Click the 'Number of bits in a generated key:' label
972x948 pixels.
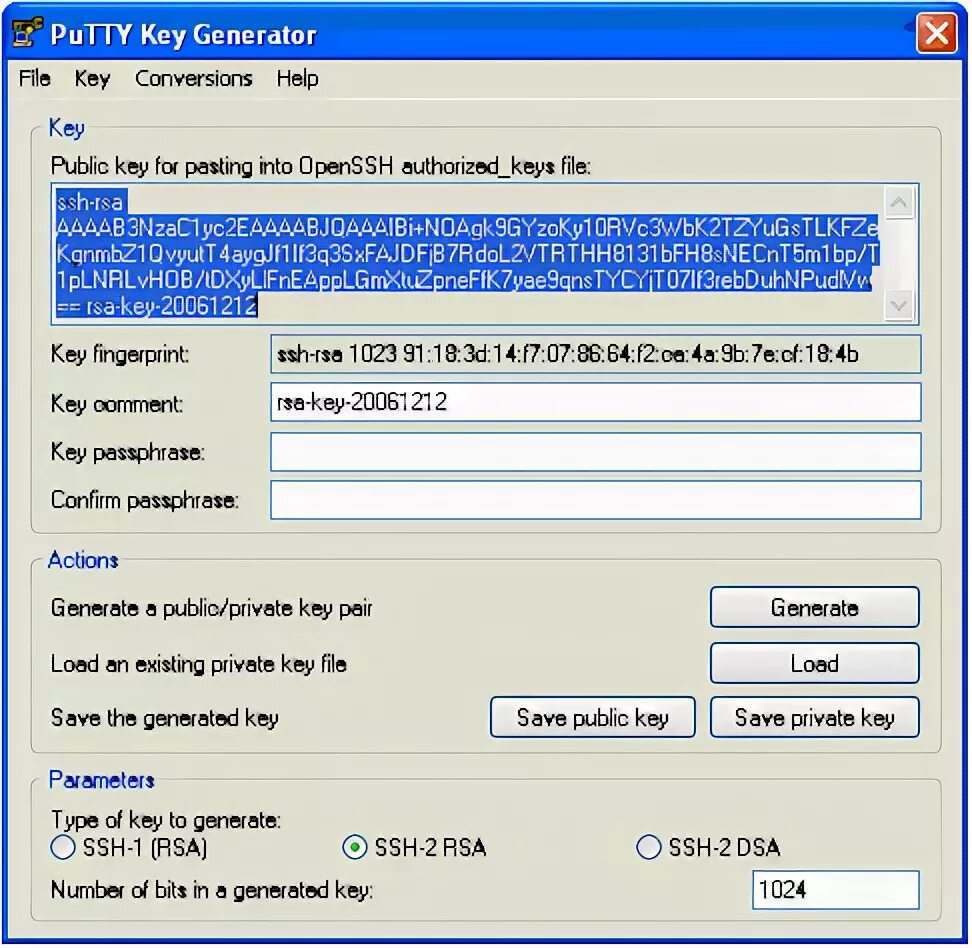point(212,890)
